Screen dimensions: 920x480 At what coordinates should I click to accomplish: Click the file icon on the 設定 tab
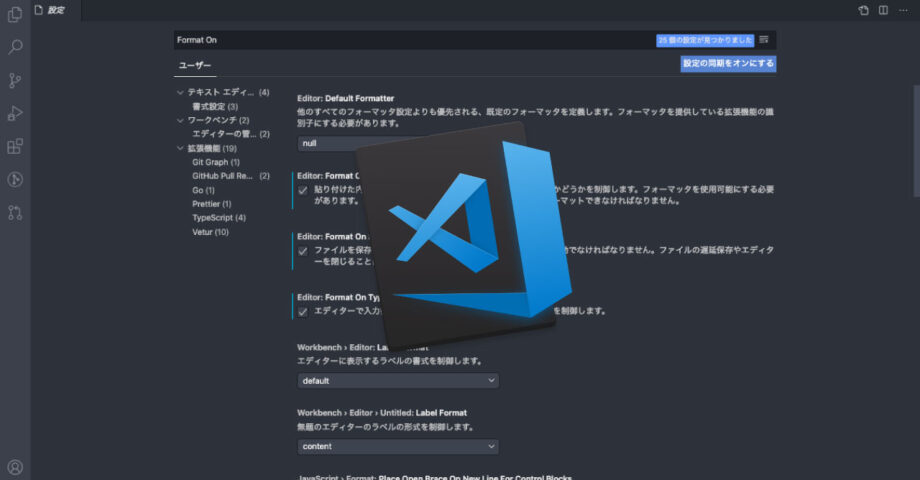pyautogui.click(x=39, y=10)
